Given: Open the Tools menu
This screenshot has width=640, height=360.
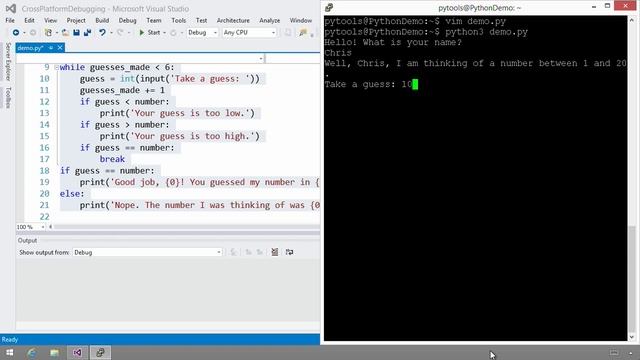Looking at the screenshot, I should point(178,20).
